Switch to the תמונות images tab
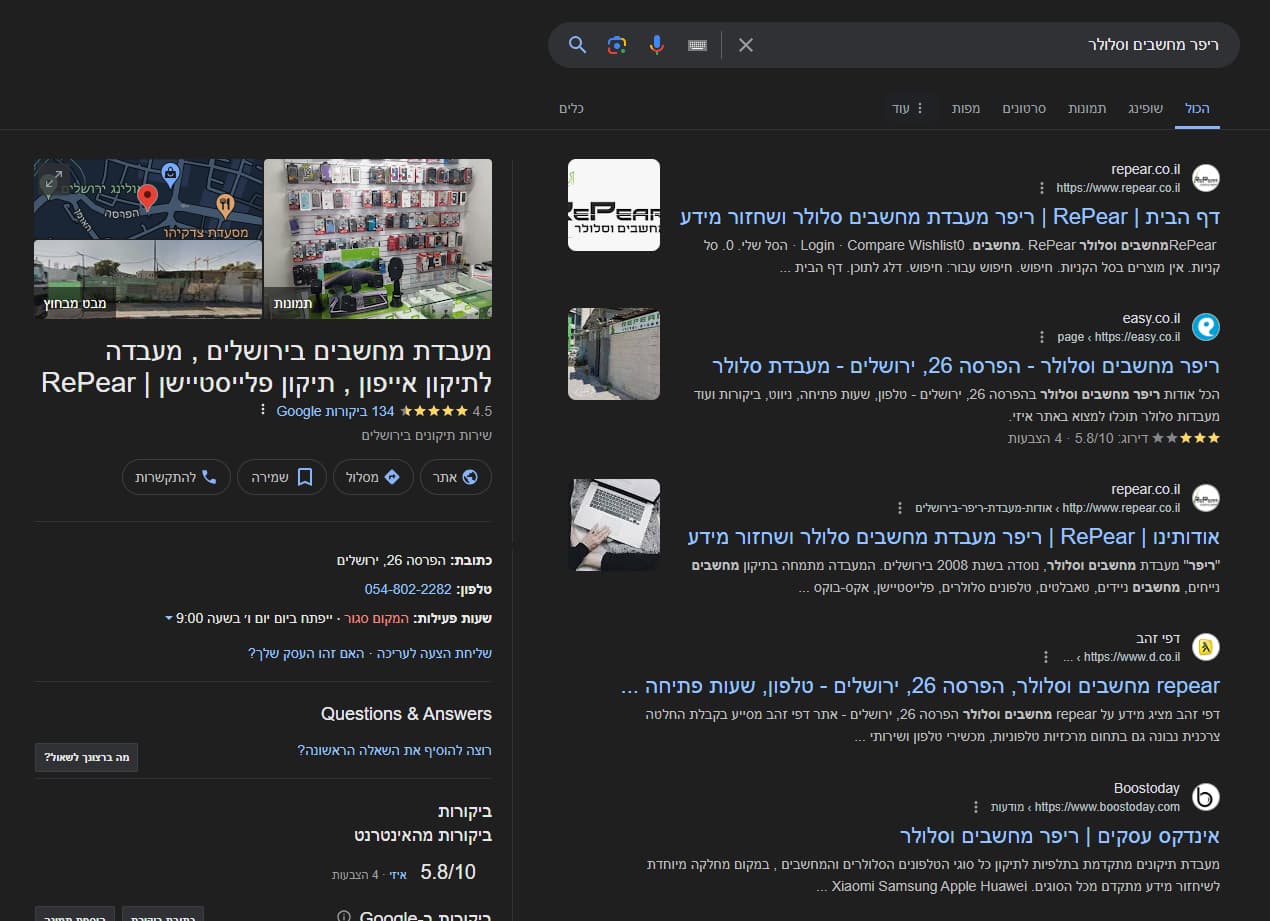This screenshot has width=1270, height=921. pyautogui.click(x=1087, y=108)
